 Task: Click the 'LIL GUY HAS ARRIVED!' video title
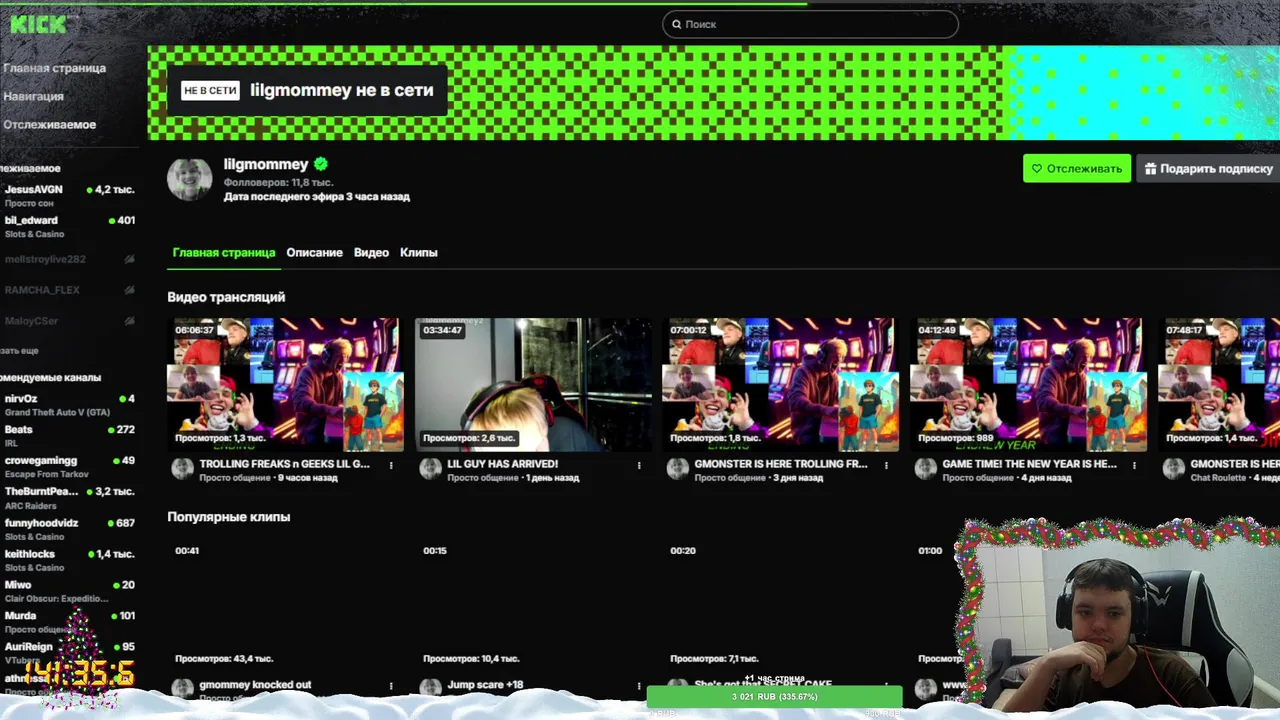502,464
